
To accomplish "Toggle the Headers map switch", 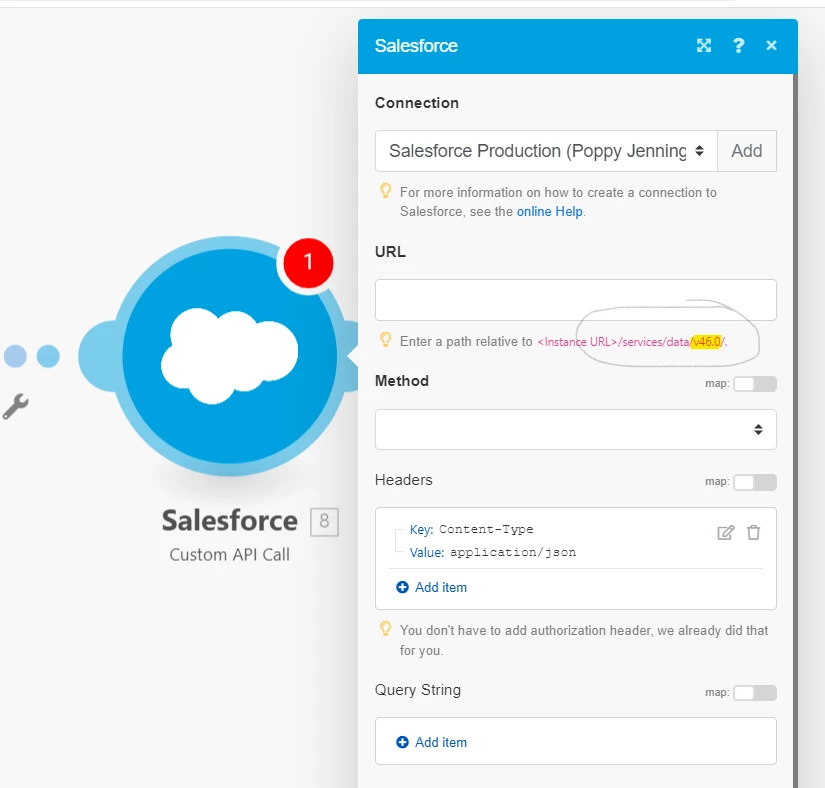I will [x=755, y=482].
